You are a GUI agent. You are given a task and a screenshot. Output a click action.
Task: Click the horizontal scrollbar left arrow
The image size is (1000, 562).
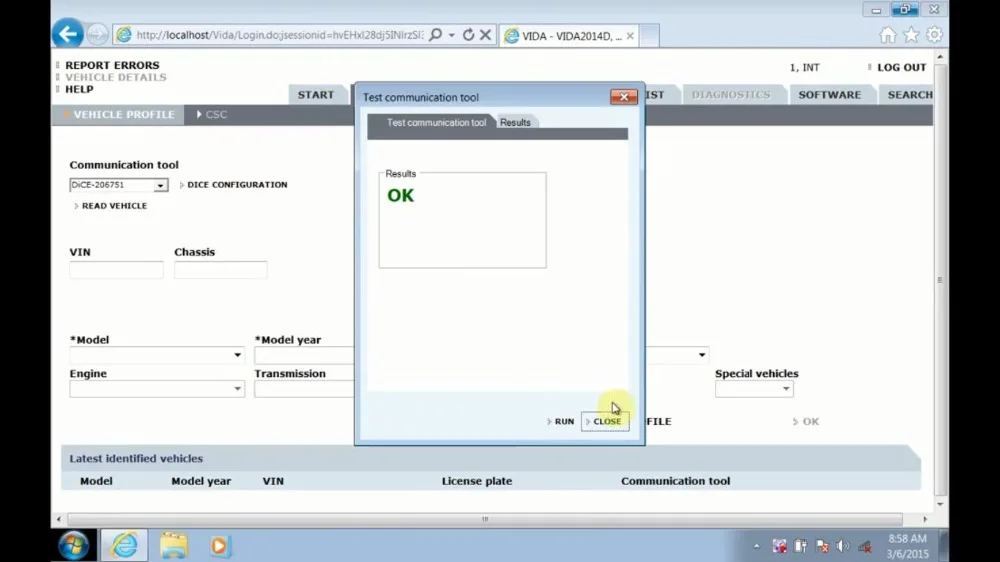(59, 519)
